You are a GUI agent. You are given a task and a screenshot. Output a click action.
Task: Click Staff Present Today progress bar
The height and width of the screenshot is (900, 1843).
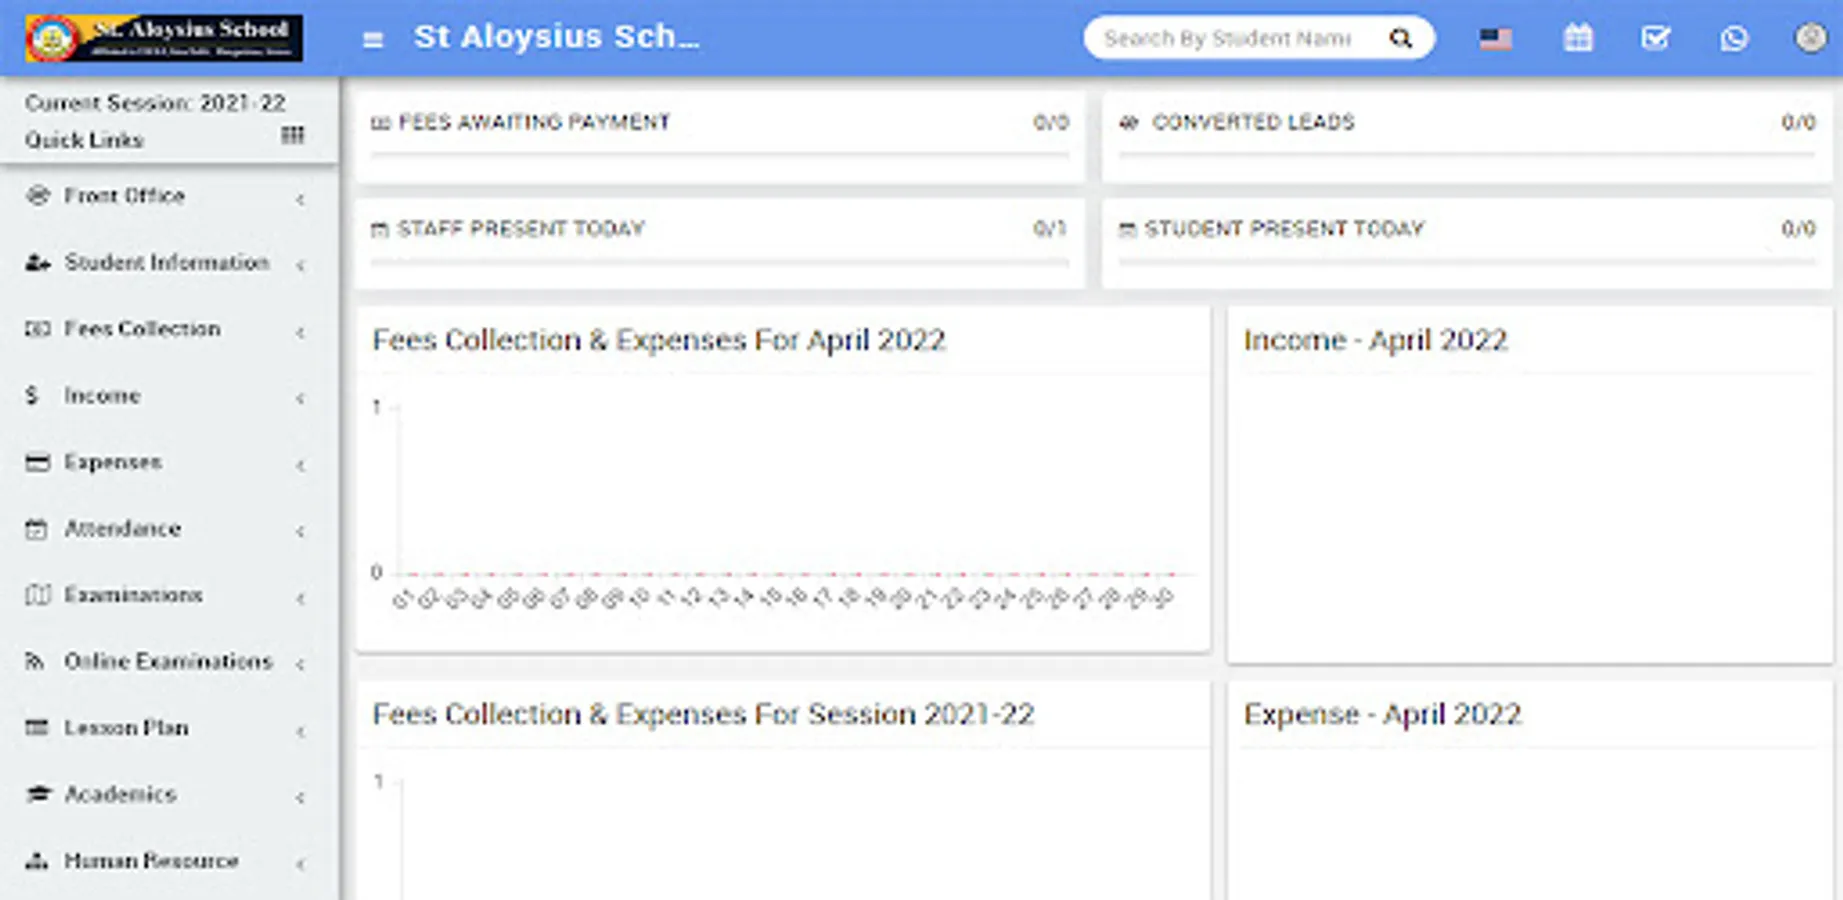coord(719,262)
